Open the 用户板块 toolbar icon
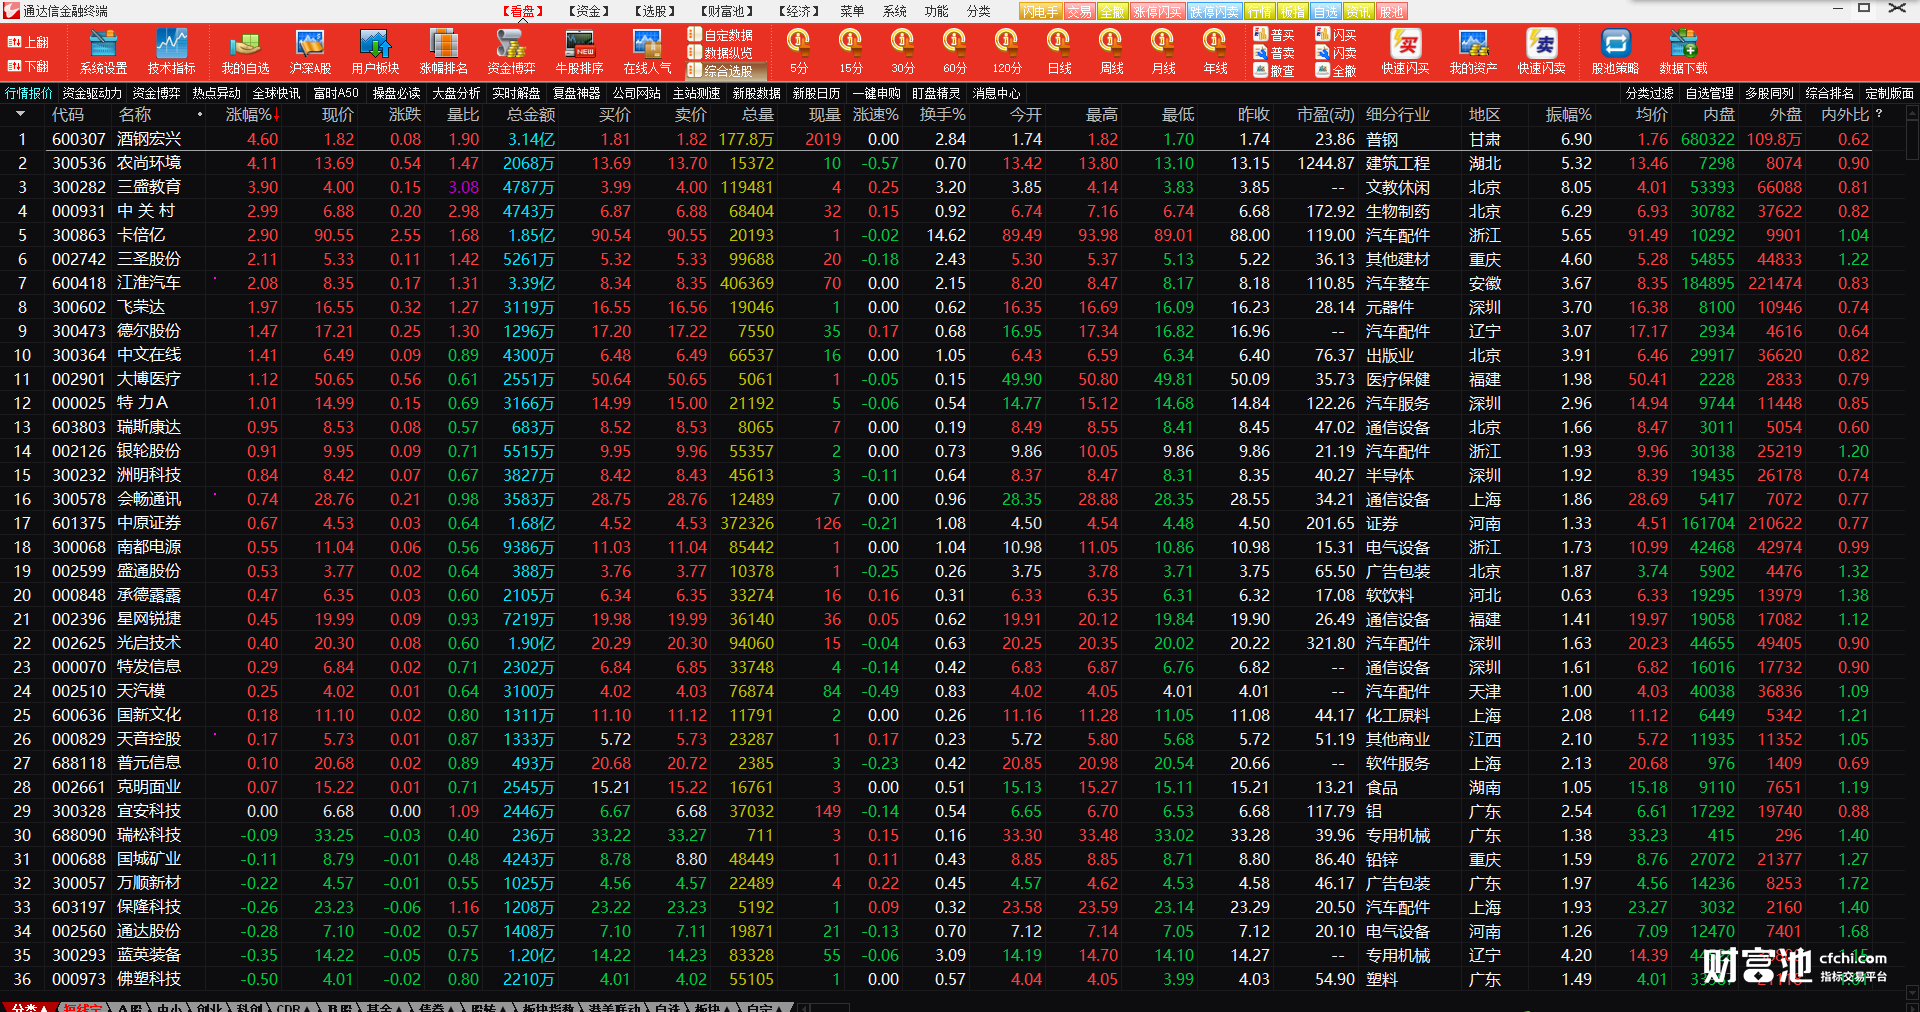The width and height of the screenshot is (1920, 1012). click(375, 52)
